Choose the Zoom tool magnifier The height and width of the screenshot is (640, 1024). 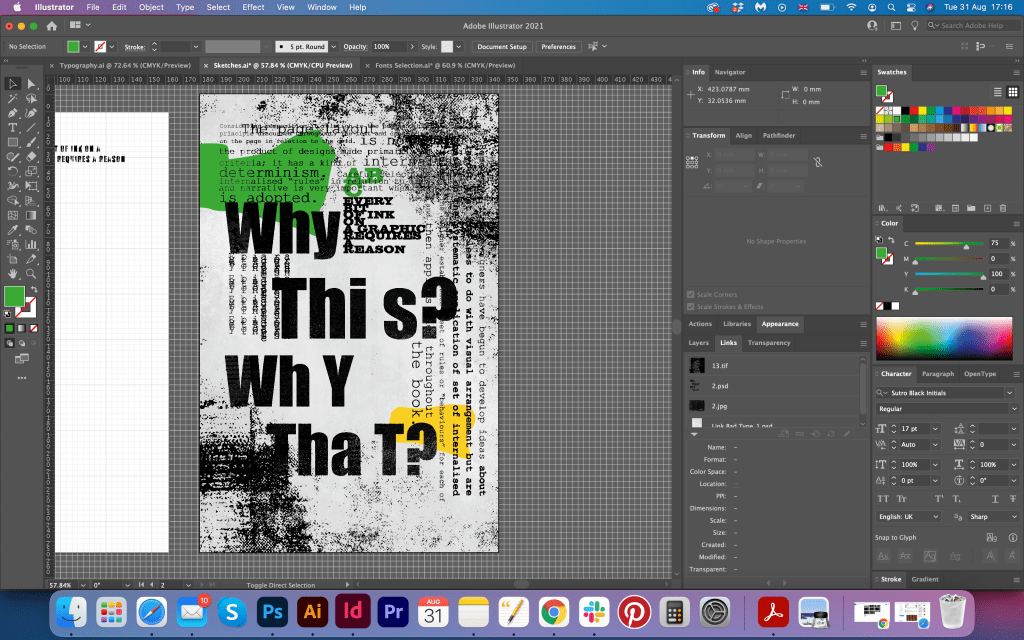32,273
